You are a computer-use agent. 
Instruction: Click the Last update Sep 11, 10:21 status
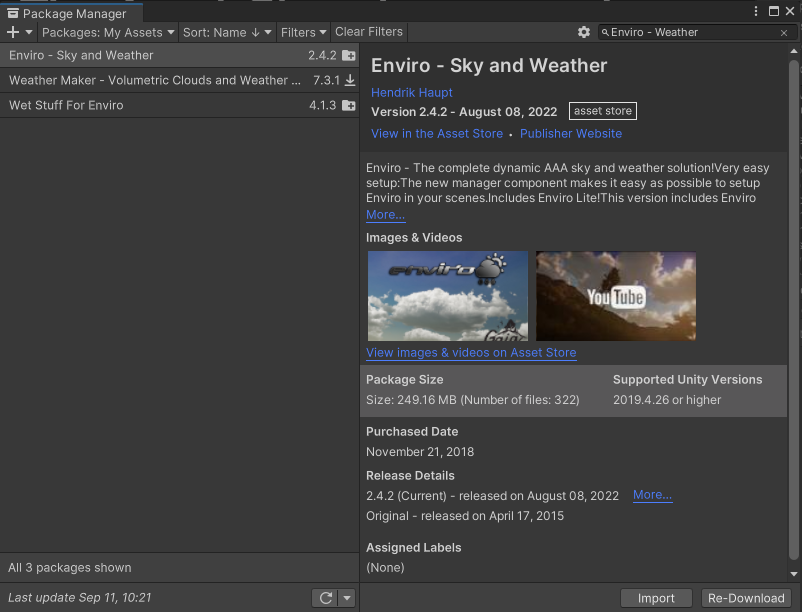[x=80, y=598]
